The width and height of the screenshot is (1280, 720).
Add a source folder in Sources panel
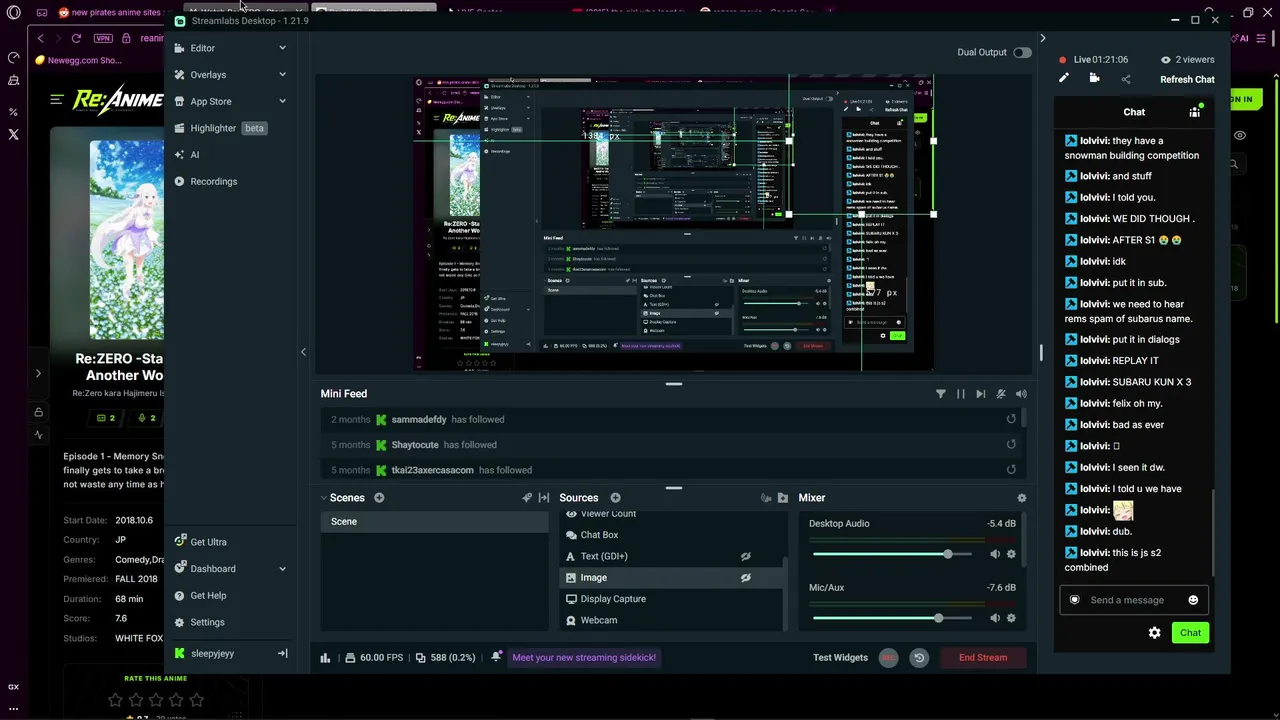782,498
